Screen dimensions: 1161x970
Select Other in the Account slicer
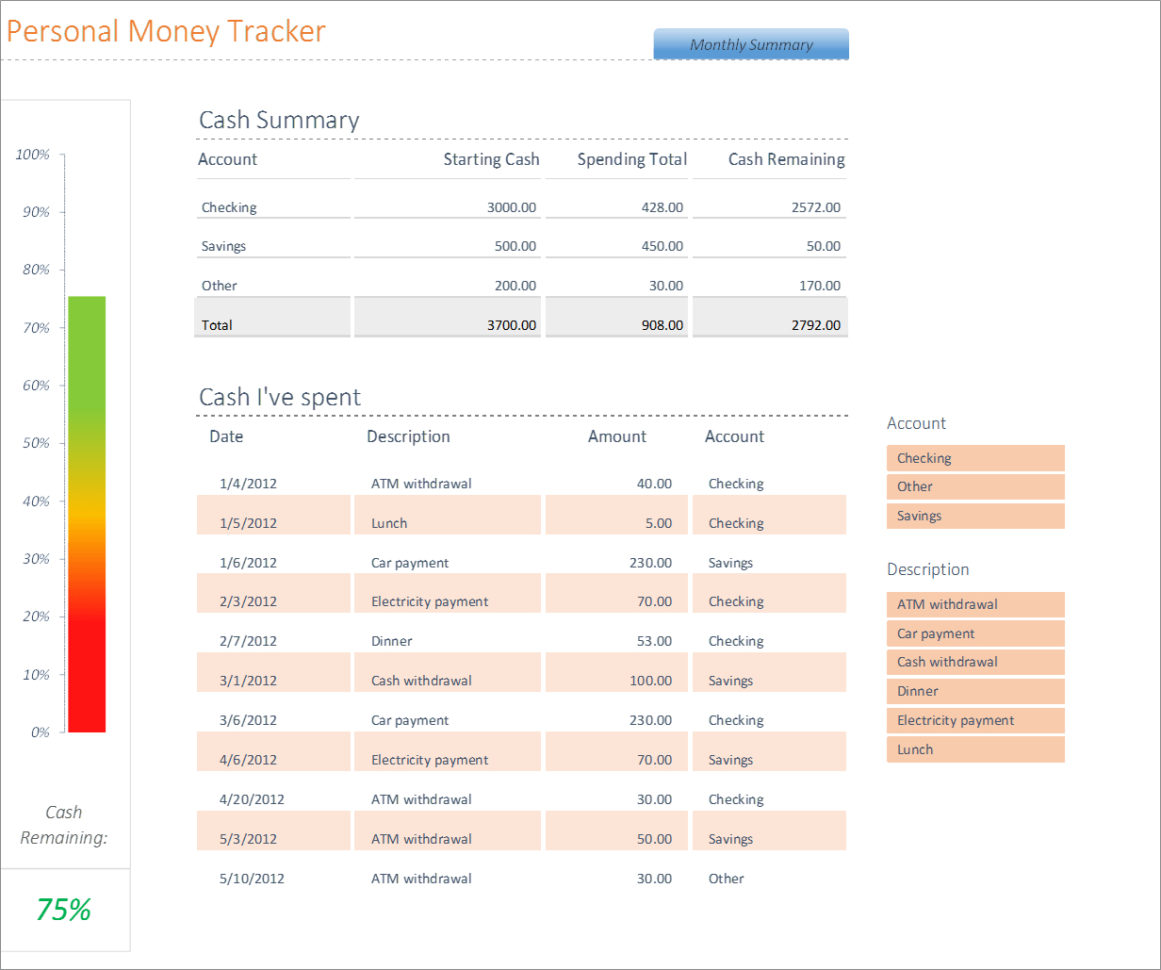click(x=975, y=486)
